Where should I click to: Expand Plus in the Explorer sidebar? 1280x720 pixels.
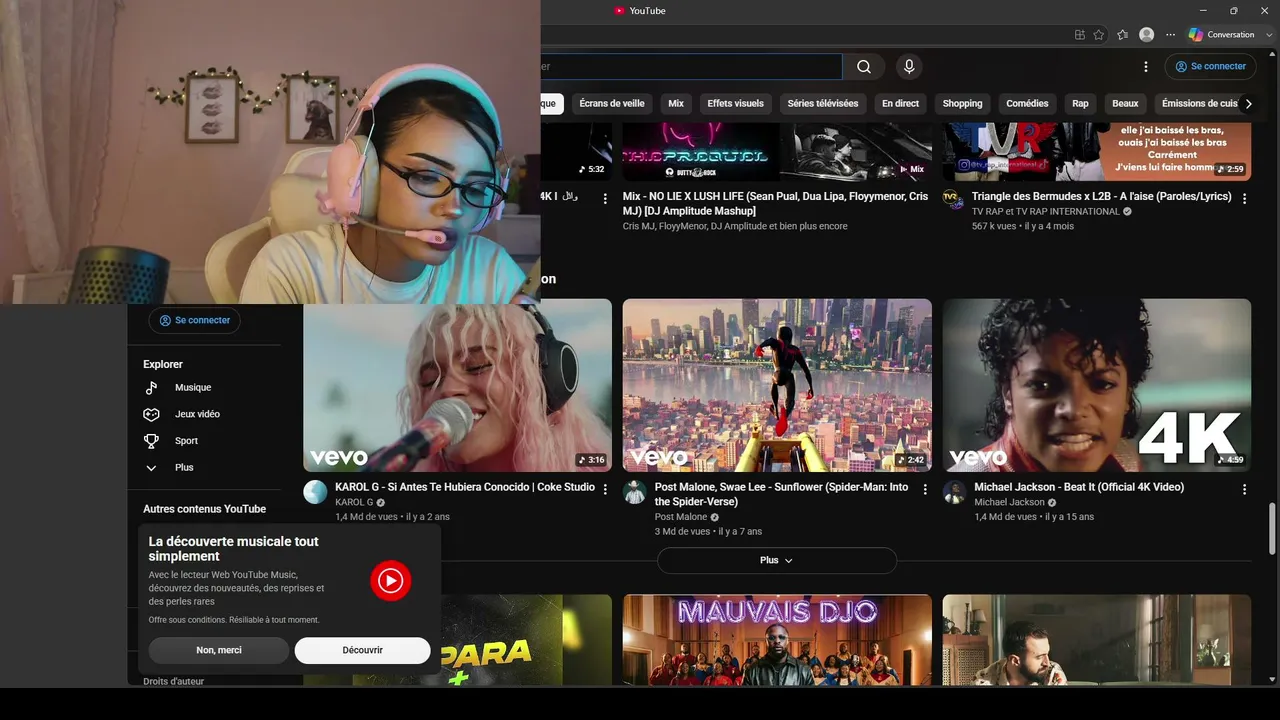click(x=185, y=468)
